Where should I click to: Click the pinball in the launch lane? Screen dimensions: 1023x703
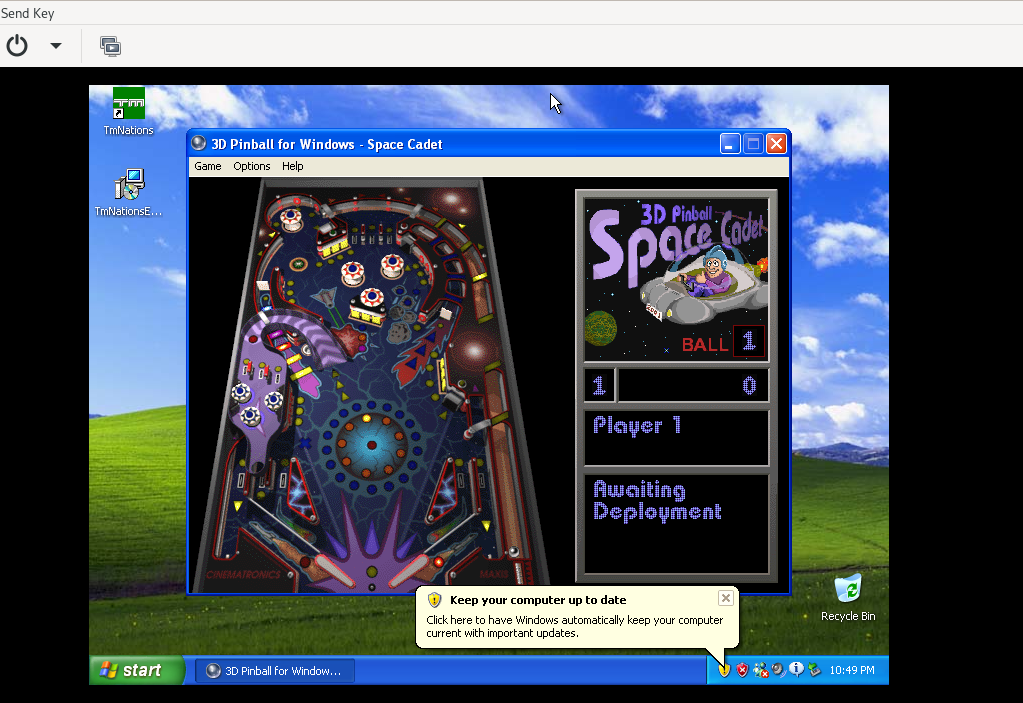(x=514, y=552)
